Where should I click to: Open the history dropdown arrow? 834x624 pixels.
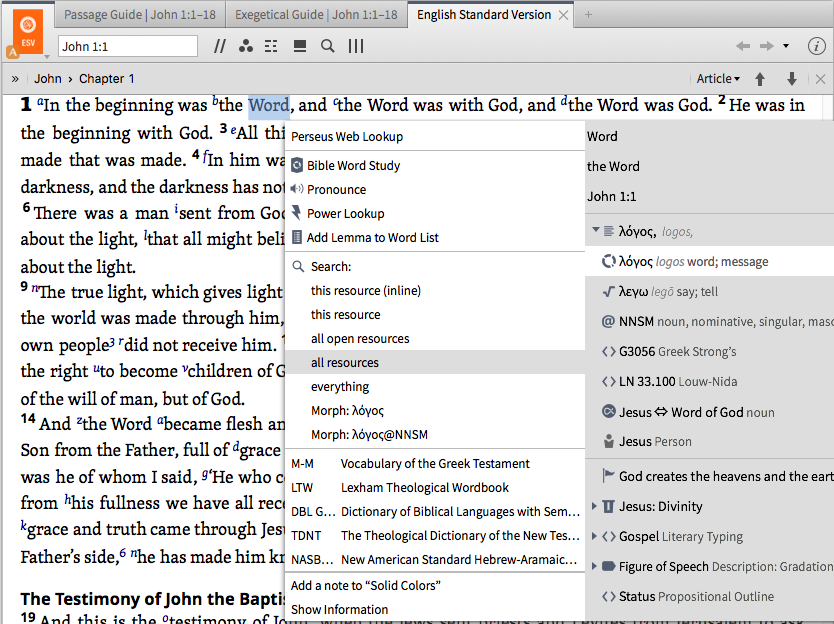click(786, 46)
